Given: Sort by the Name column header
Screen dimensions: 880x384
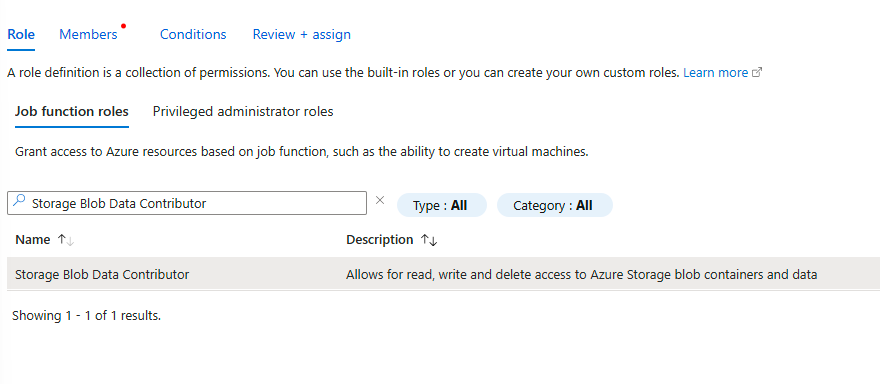Looking at the screenshot, I should [33, 240].
